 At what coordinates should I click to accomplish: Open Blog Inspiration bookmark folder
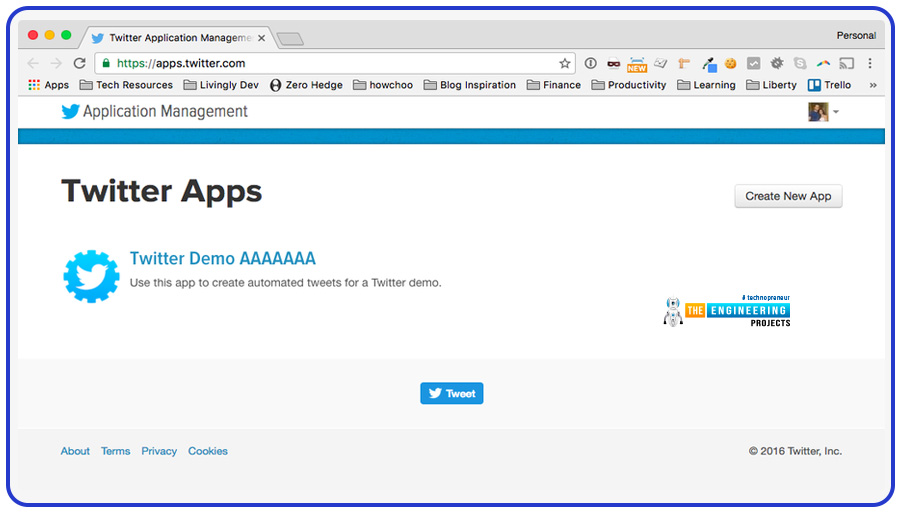pyautogui.click(x=470, y=85)
